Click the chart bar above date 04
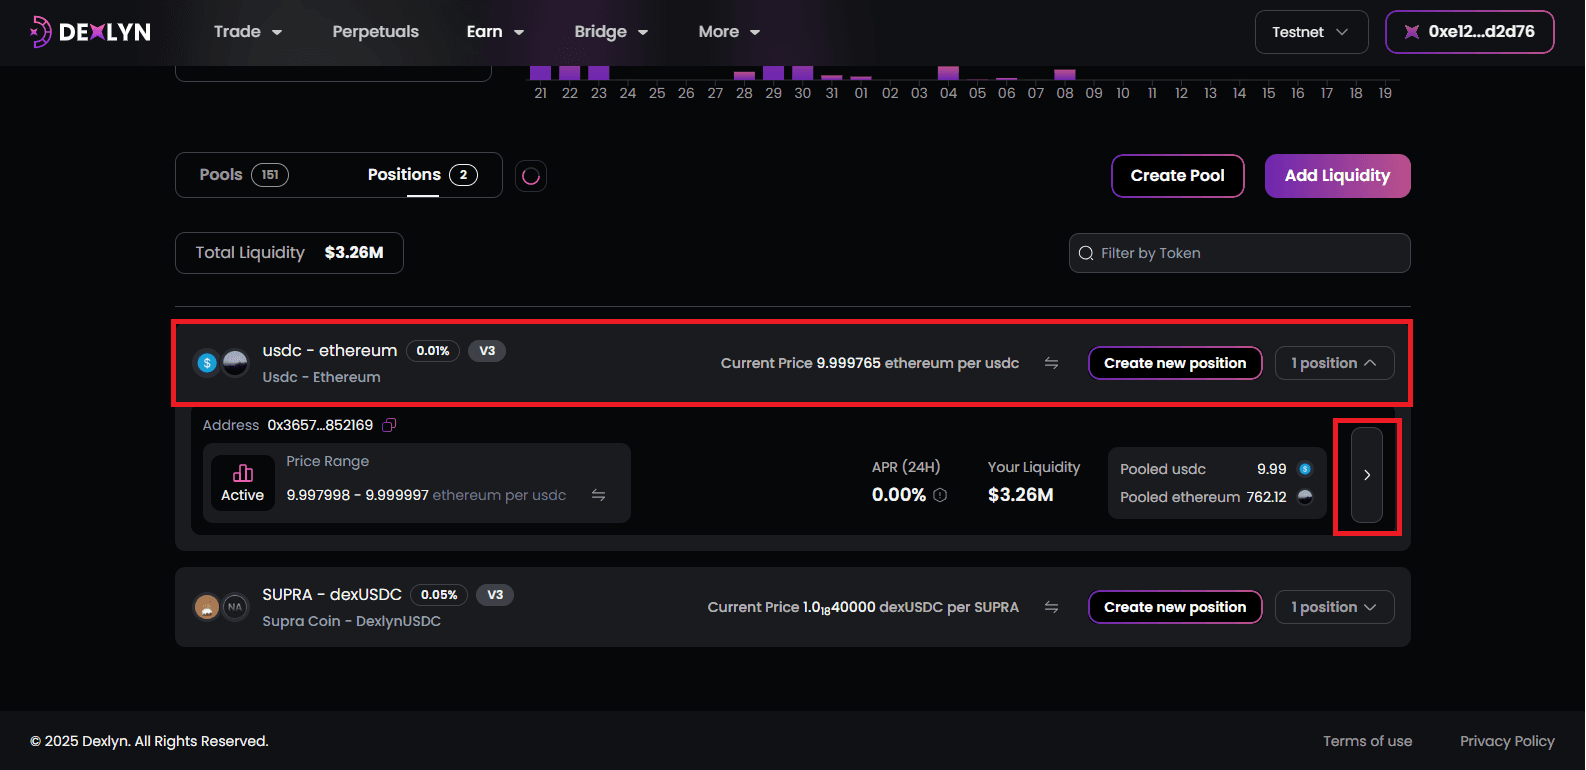The image size is (1586, 770). pyautogui.click(x=948, y=73)
